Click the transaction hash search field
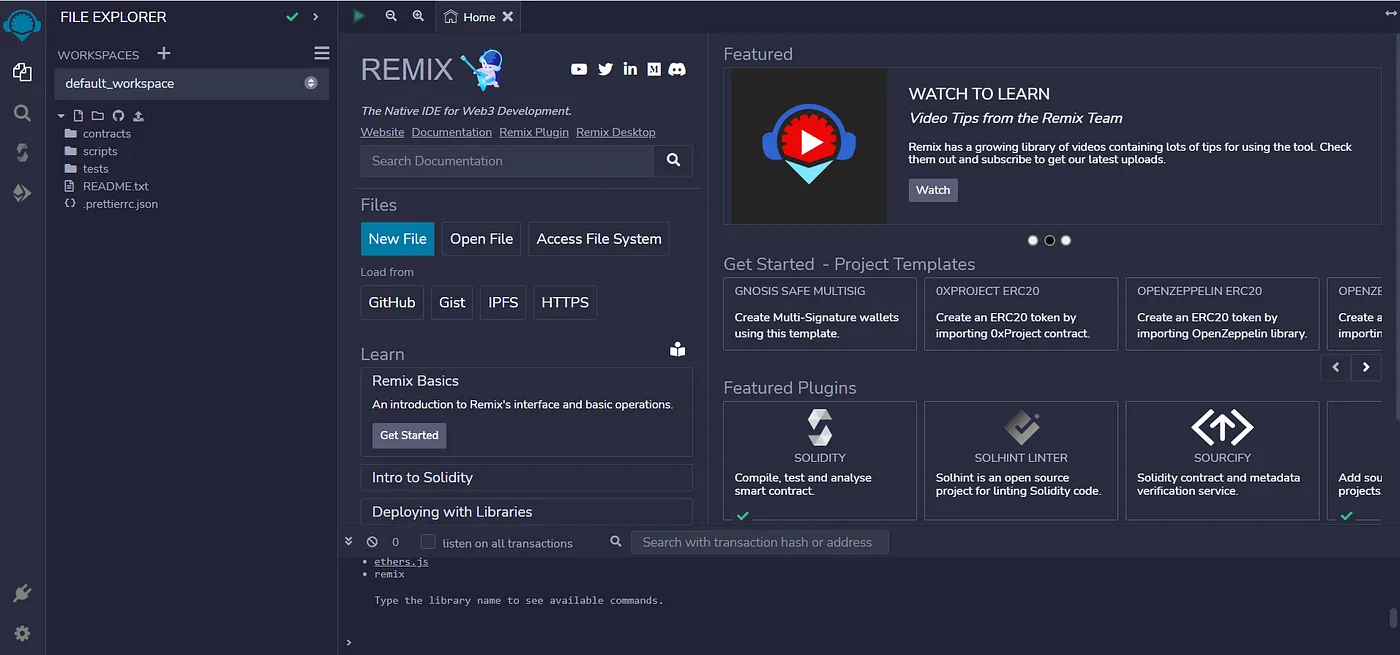 coord(759,542)
